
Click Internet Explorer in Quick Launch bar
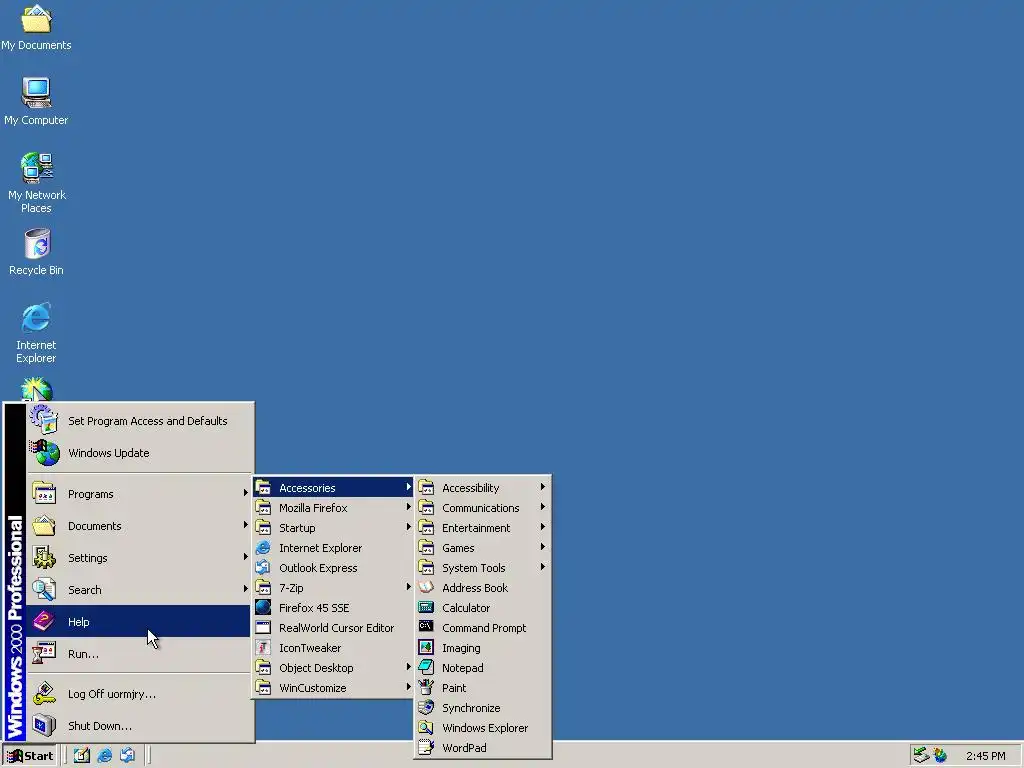104,756
